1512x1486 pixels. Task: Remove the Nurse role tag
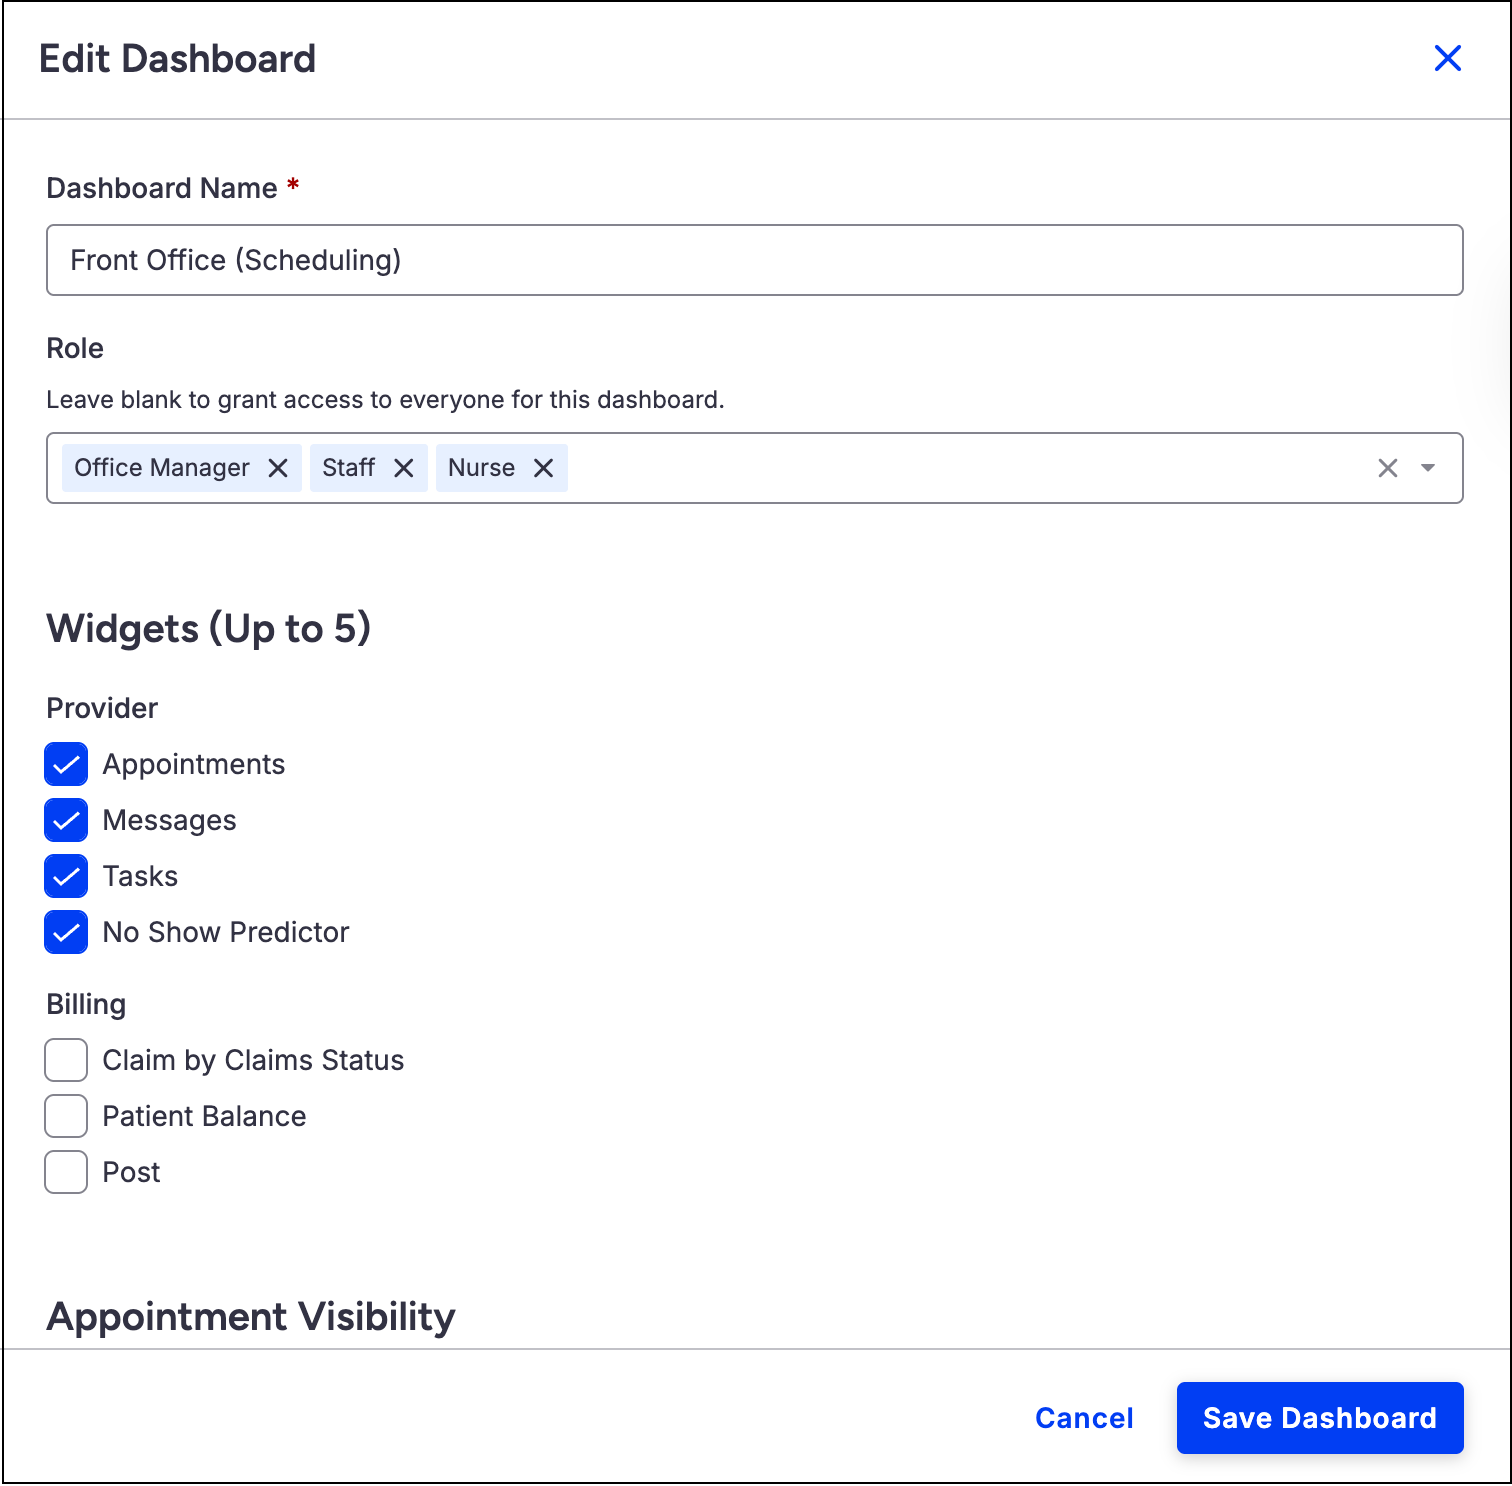tap(543, 468)
